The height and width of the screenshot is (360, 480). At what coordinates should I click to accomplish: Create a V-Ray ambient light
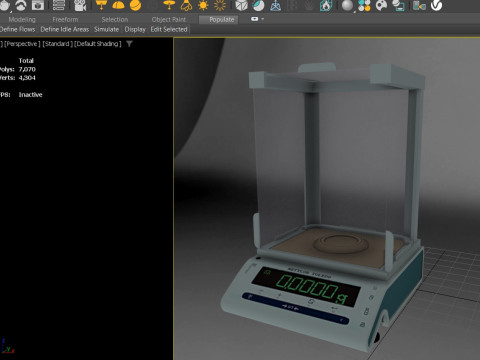220,5
